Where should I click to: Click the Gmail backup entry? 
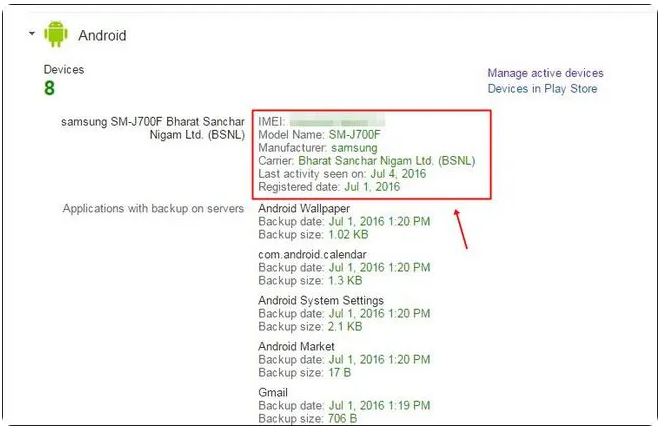[273, 393]
